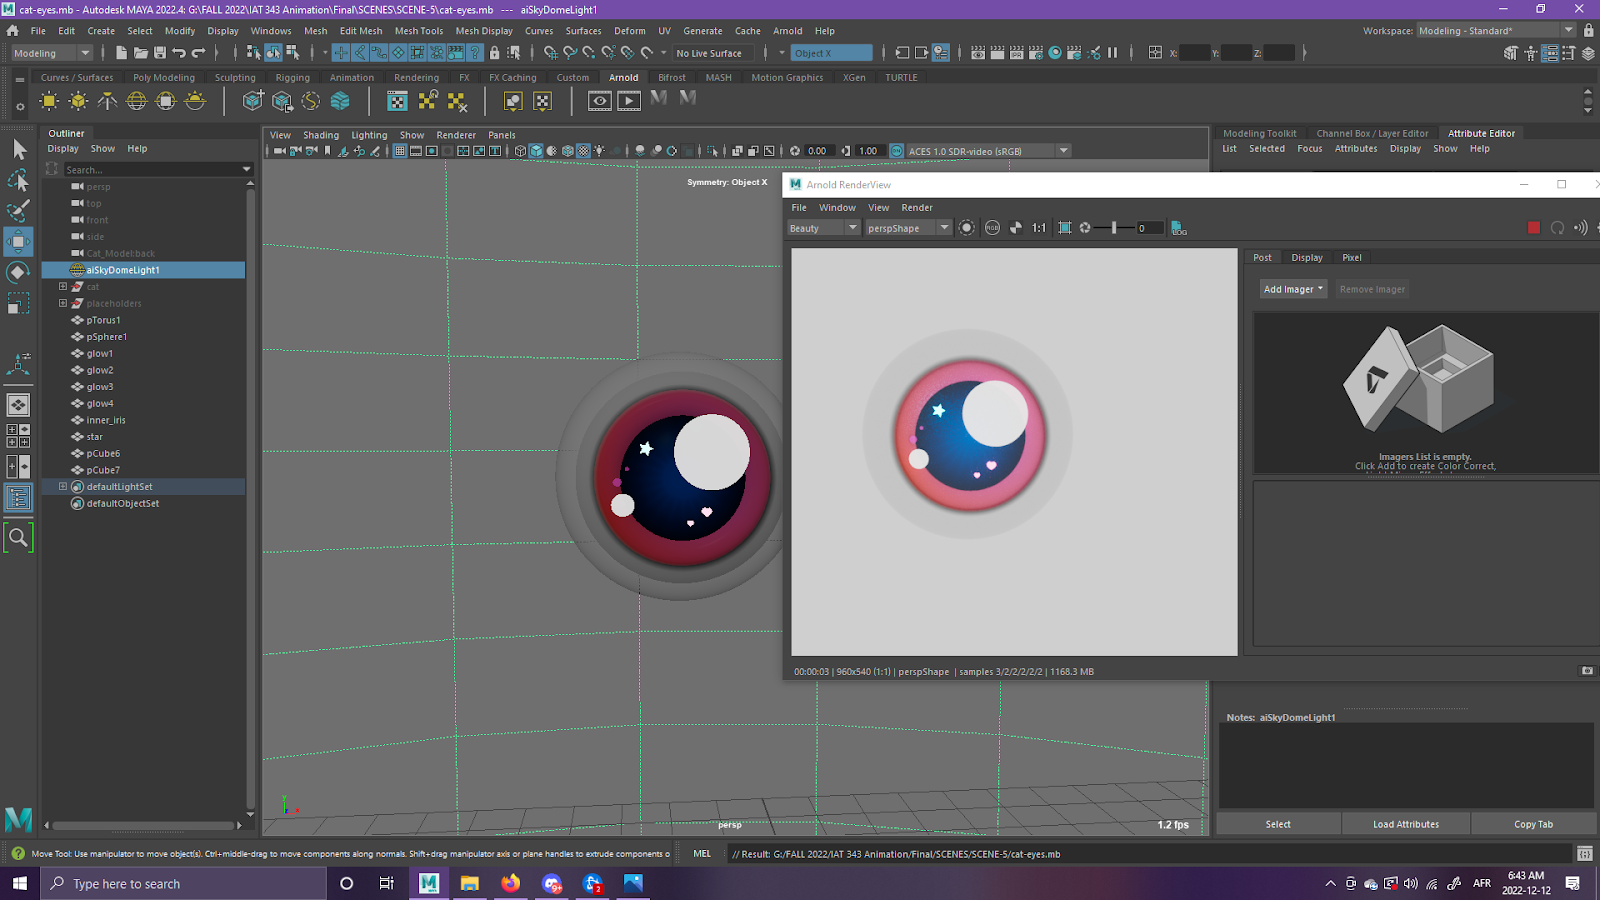Click the Copy Tab button
1600x900 pixels.
1533,824
